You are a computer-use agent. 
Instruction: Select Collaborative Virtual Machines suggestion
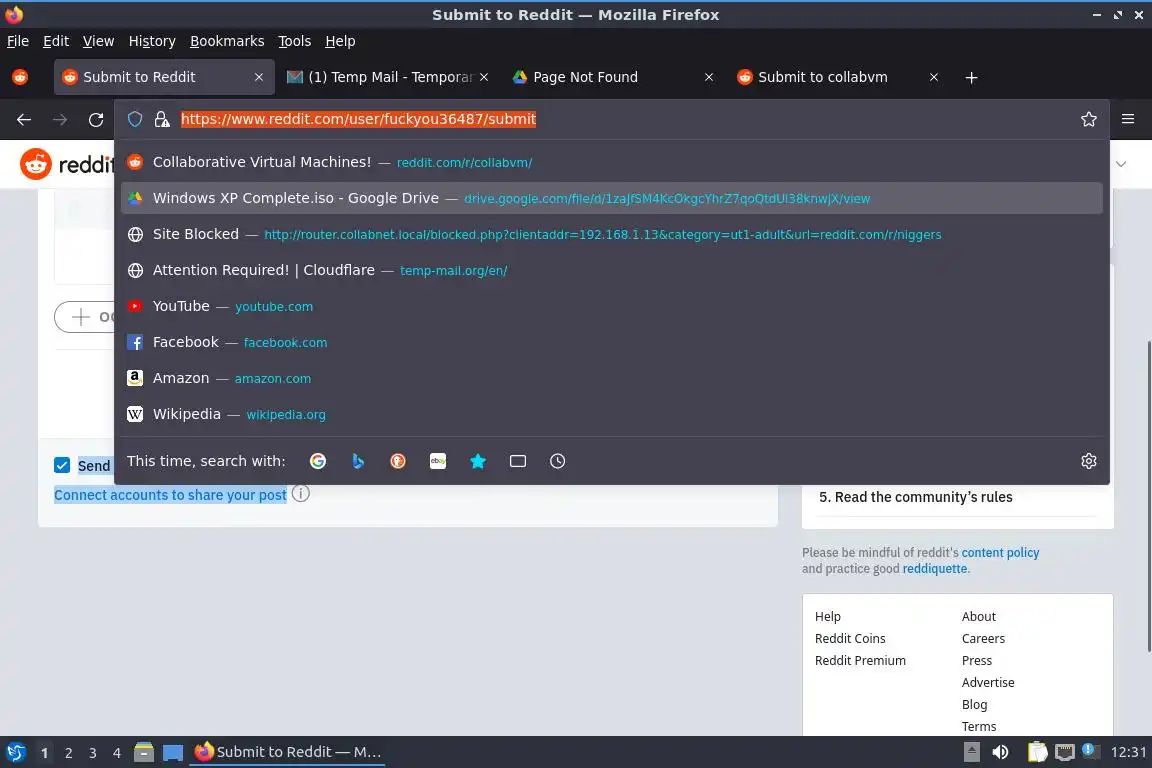click(x=611, y=162)
